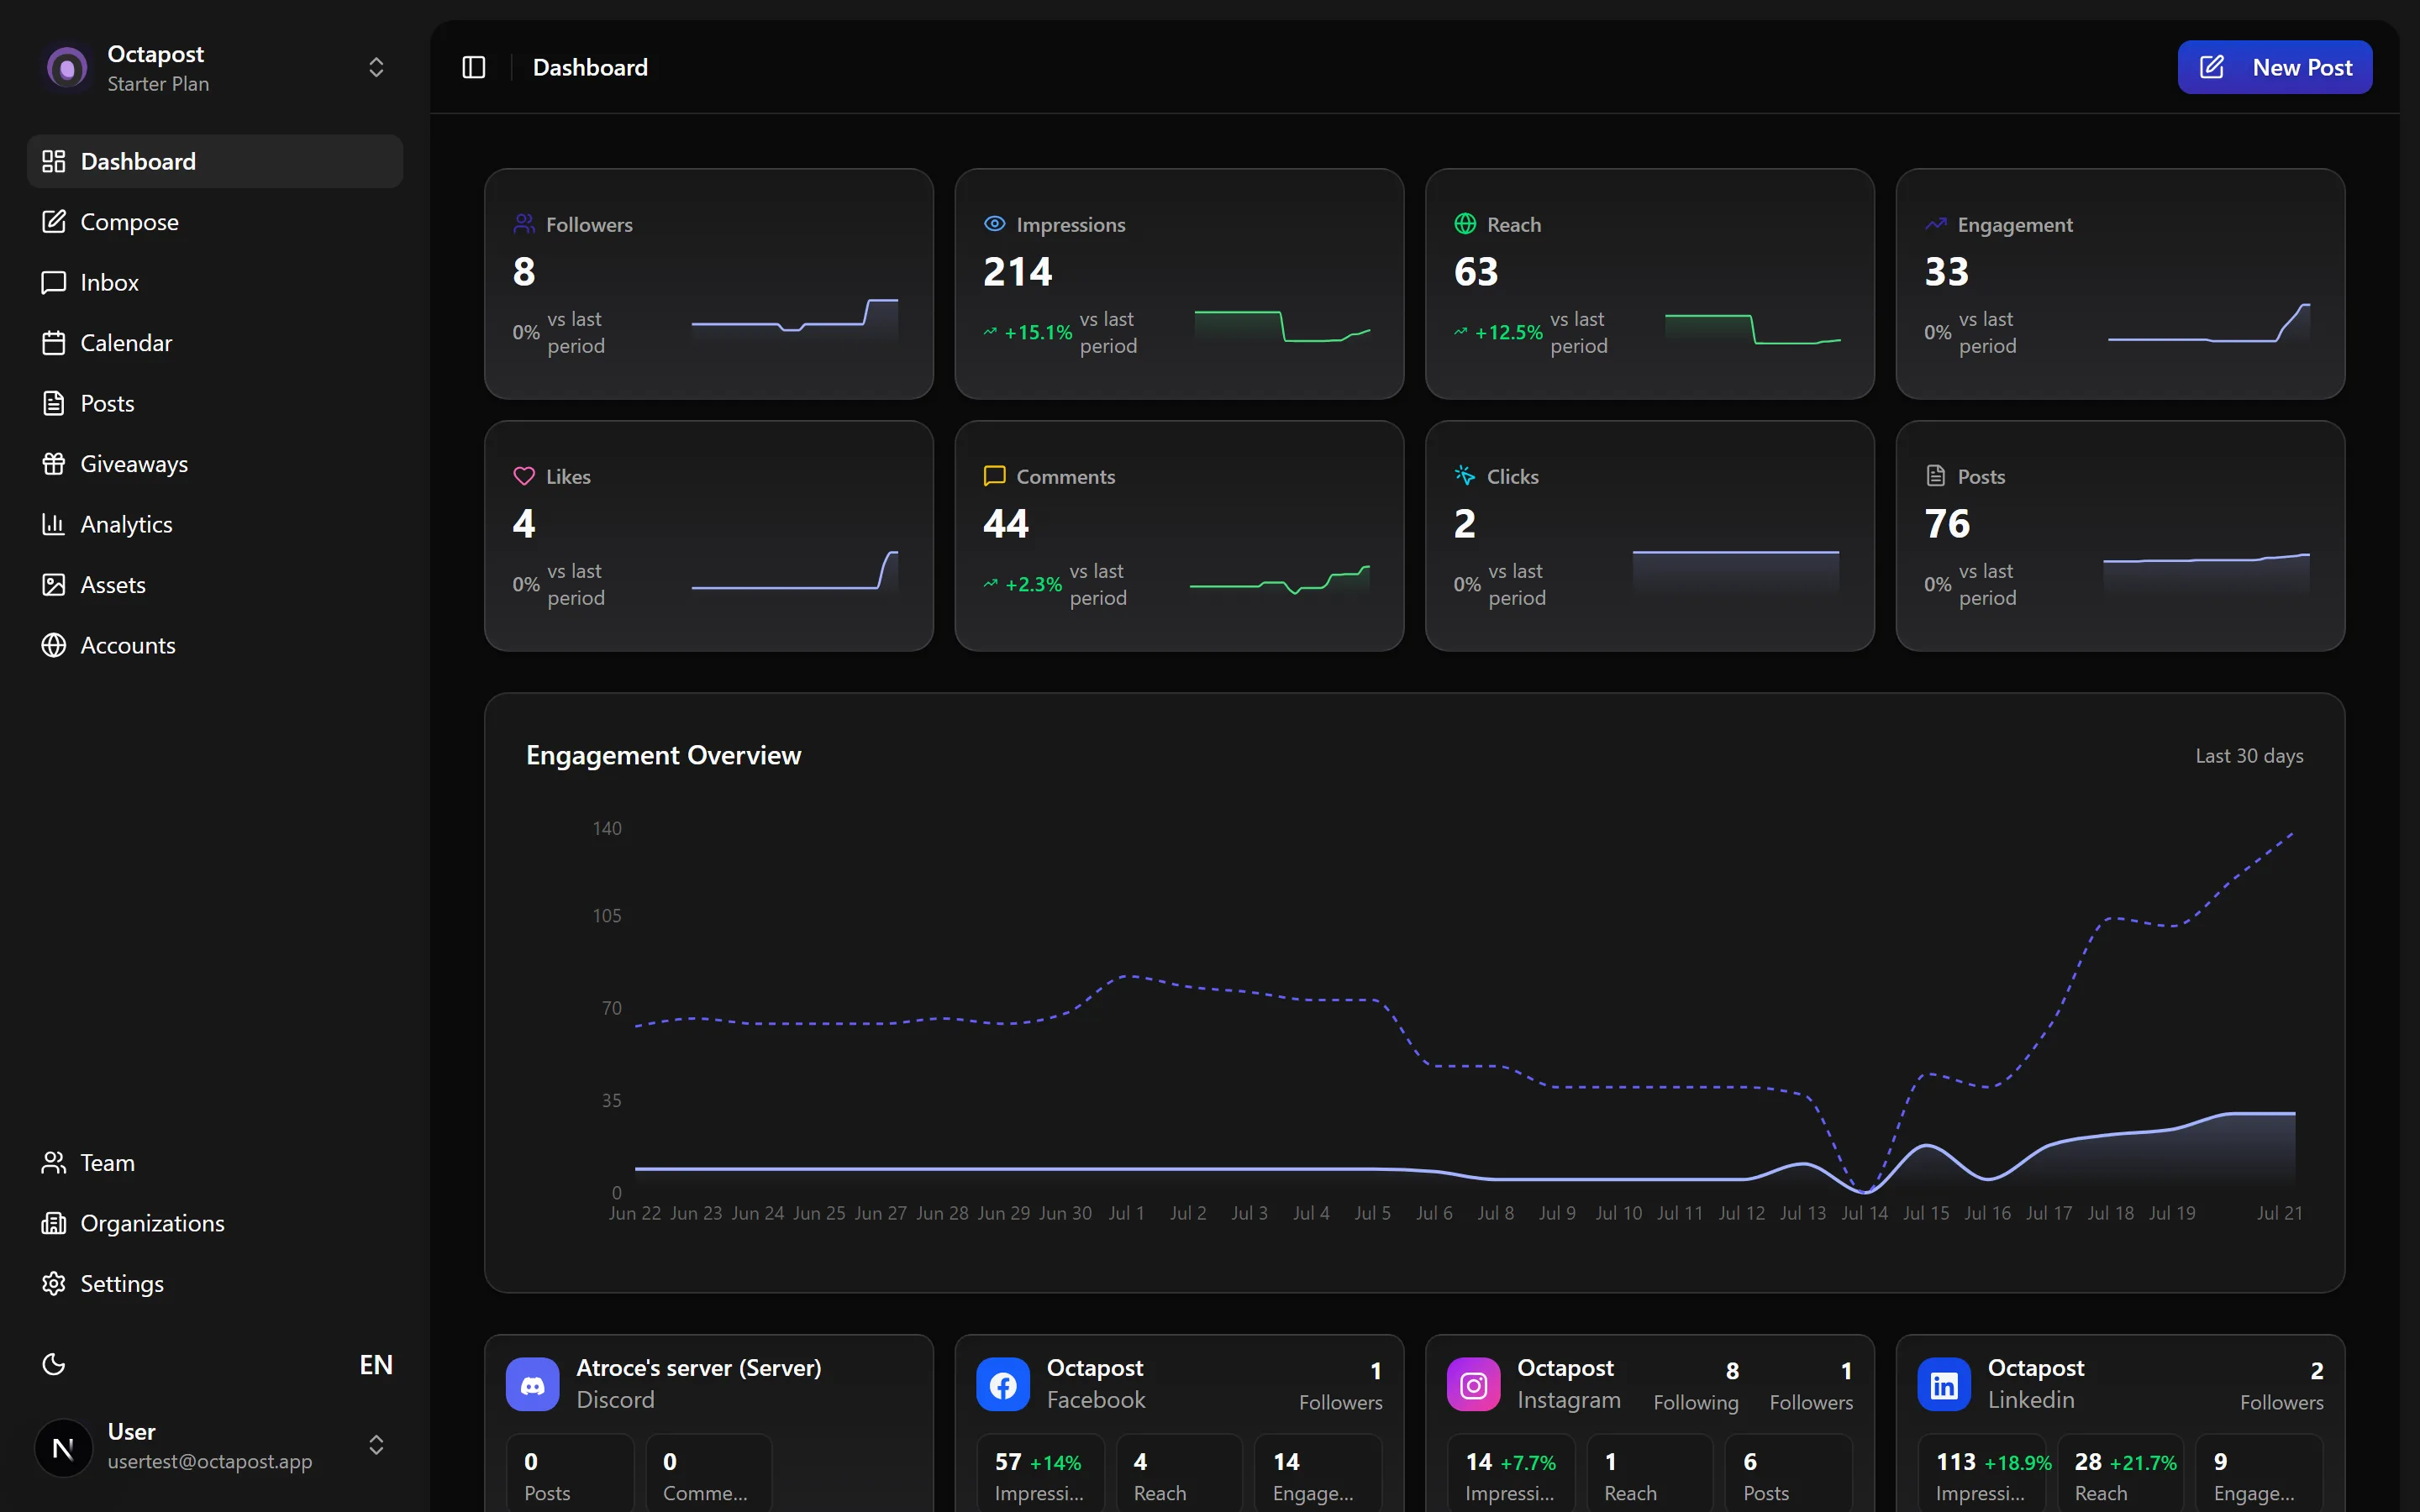Viewport: 2420px width, 1512px height.
Task: Click the Posts document icon in sidebar
Action: [x=54, y=403]
